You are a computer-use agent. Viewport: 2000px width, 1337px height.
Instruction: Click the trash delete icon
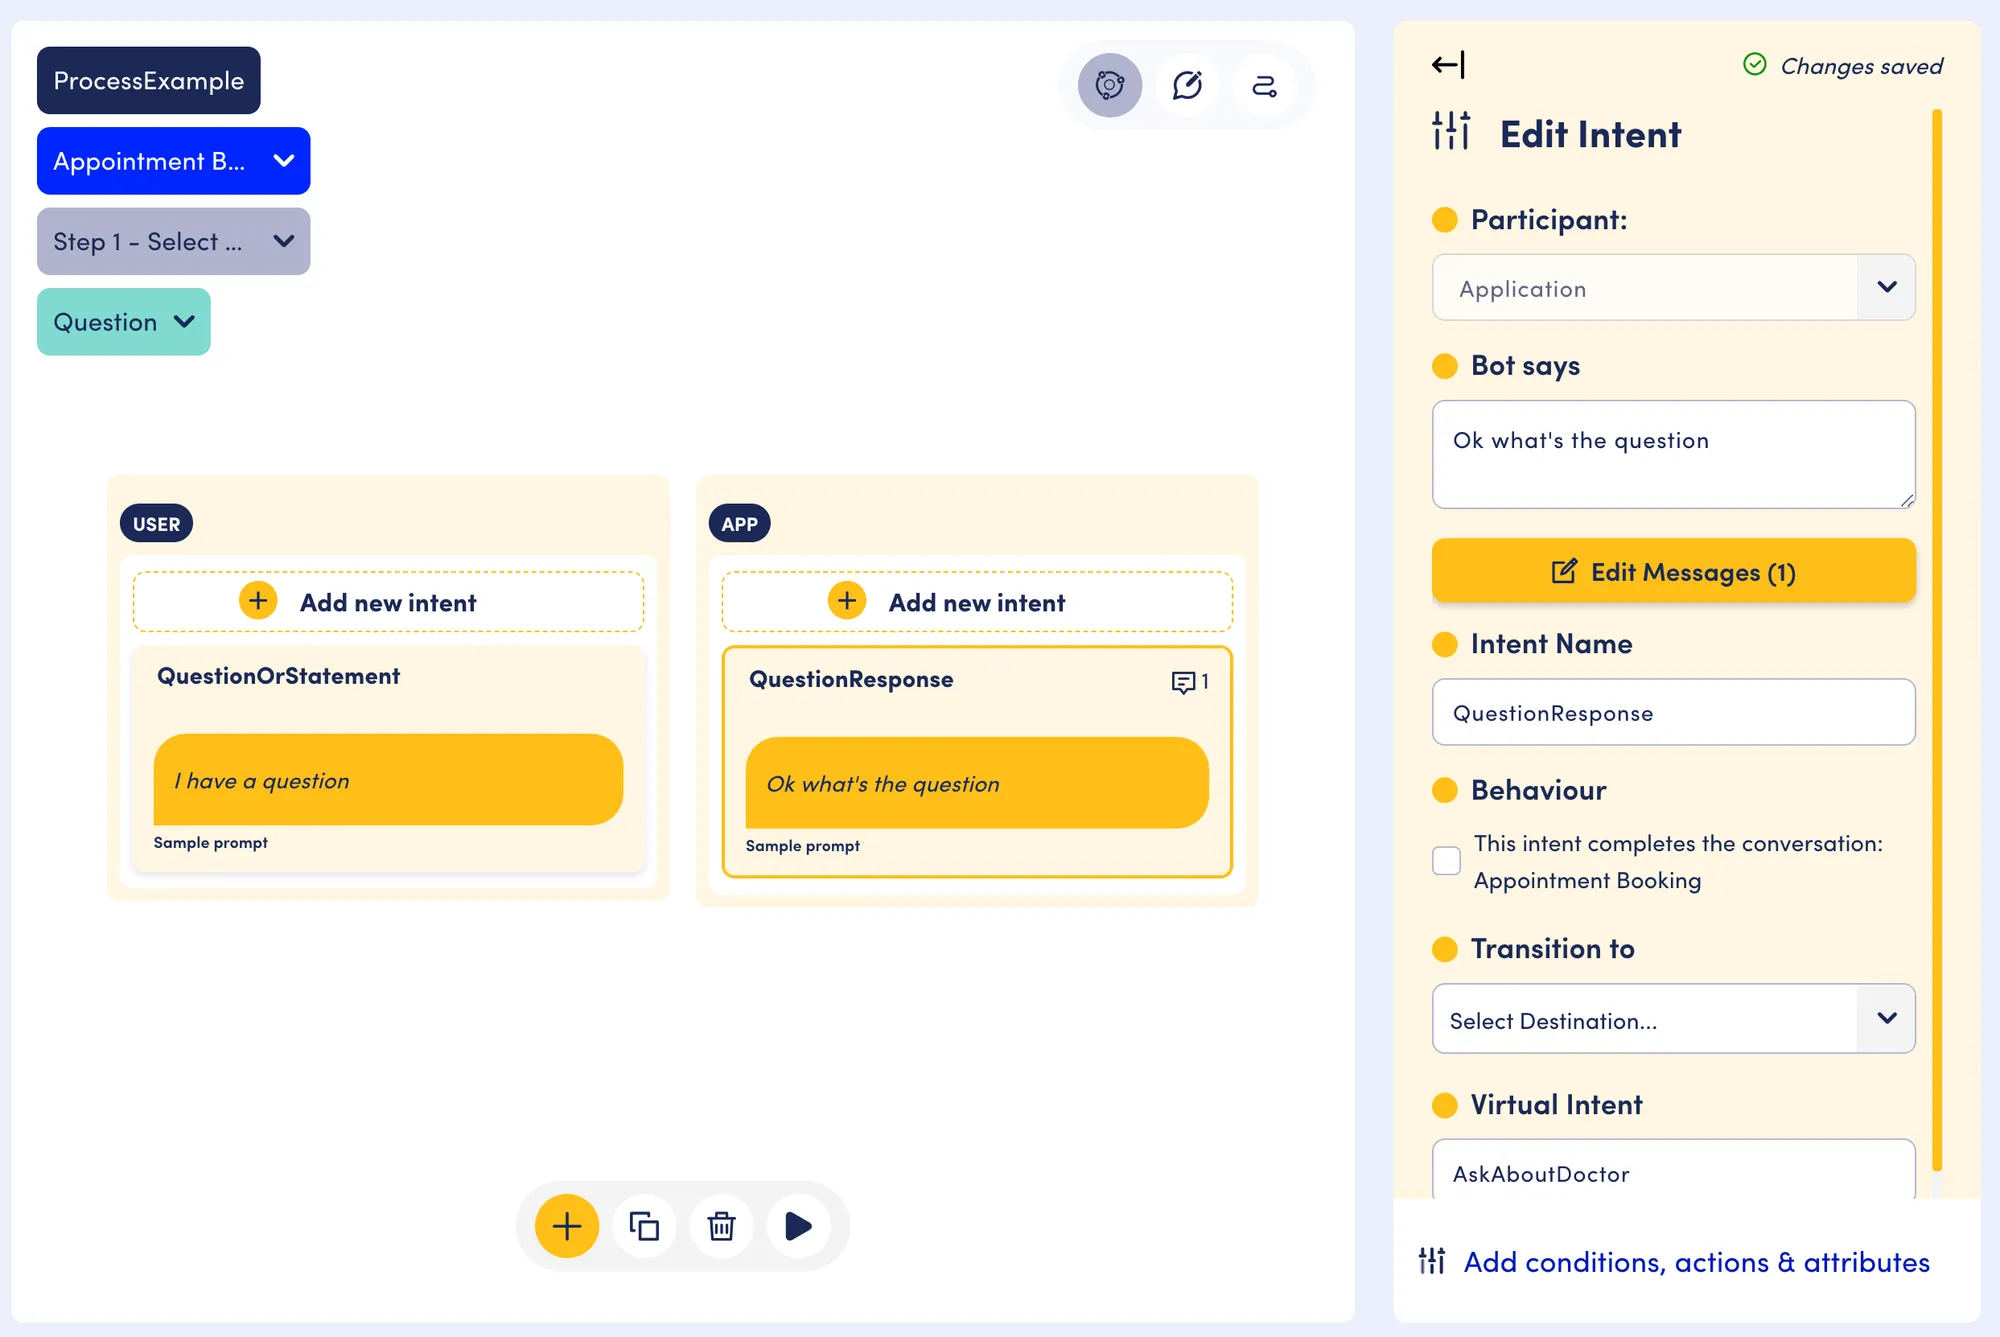[721, 1226]
